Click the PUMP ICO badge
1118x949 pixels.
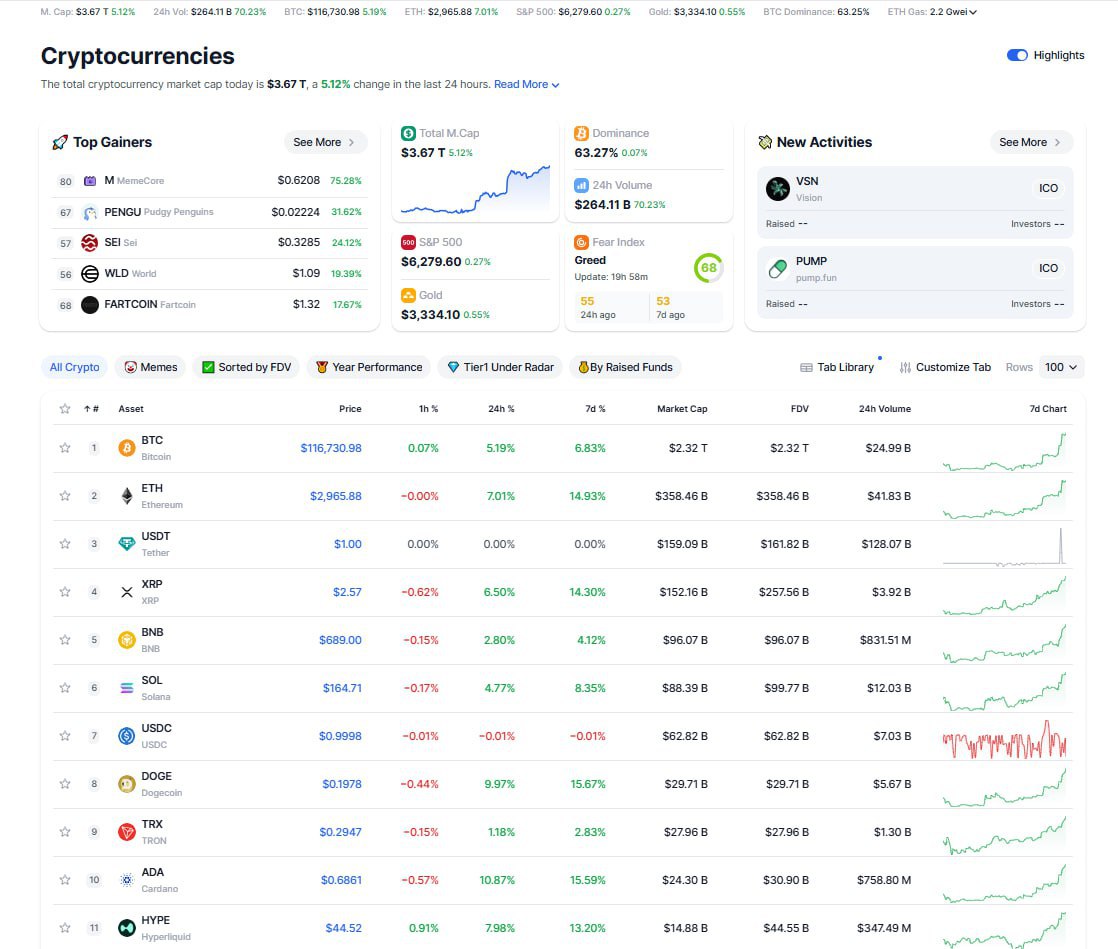point(1048,268)
